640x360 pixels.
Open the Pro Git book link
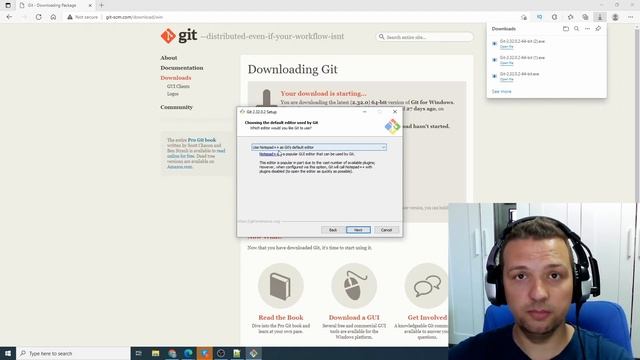point(202,140)
